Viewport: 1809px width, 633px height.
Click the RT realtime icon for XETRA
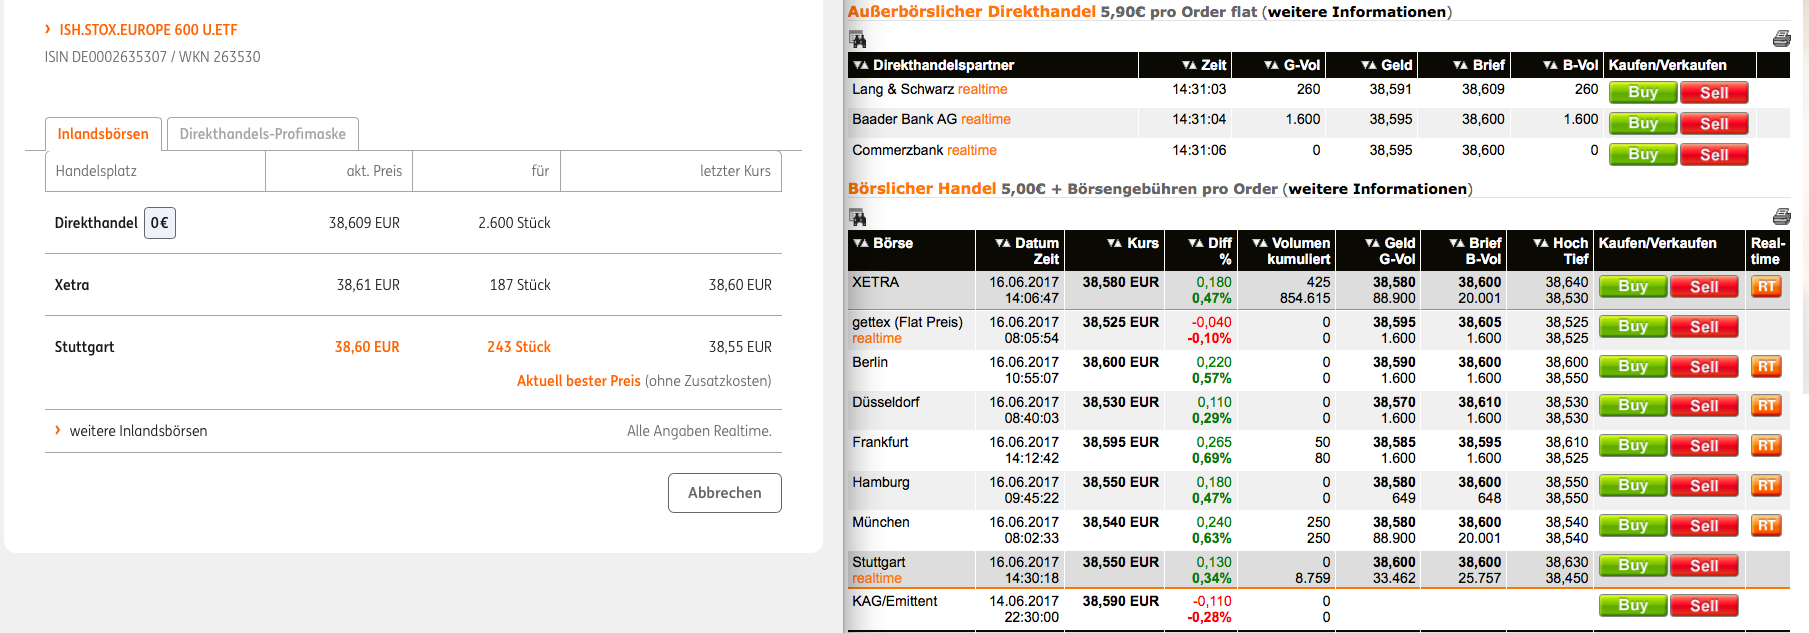[1766, 287]
